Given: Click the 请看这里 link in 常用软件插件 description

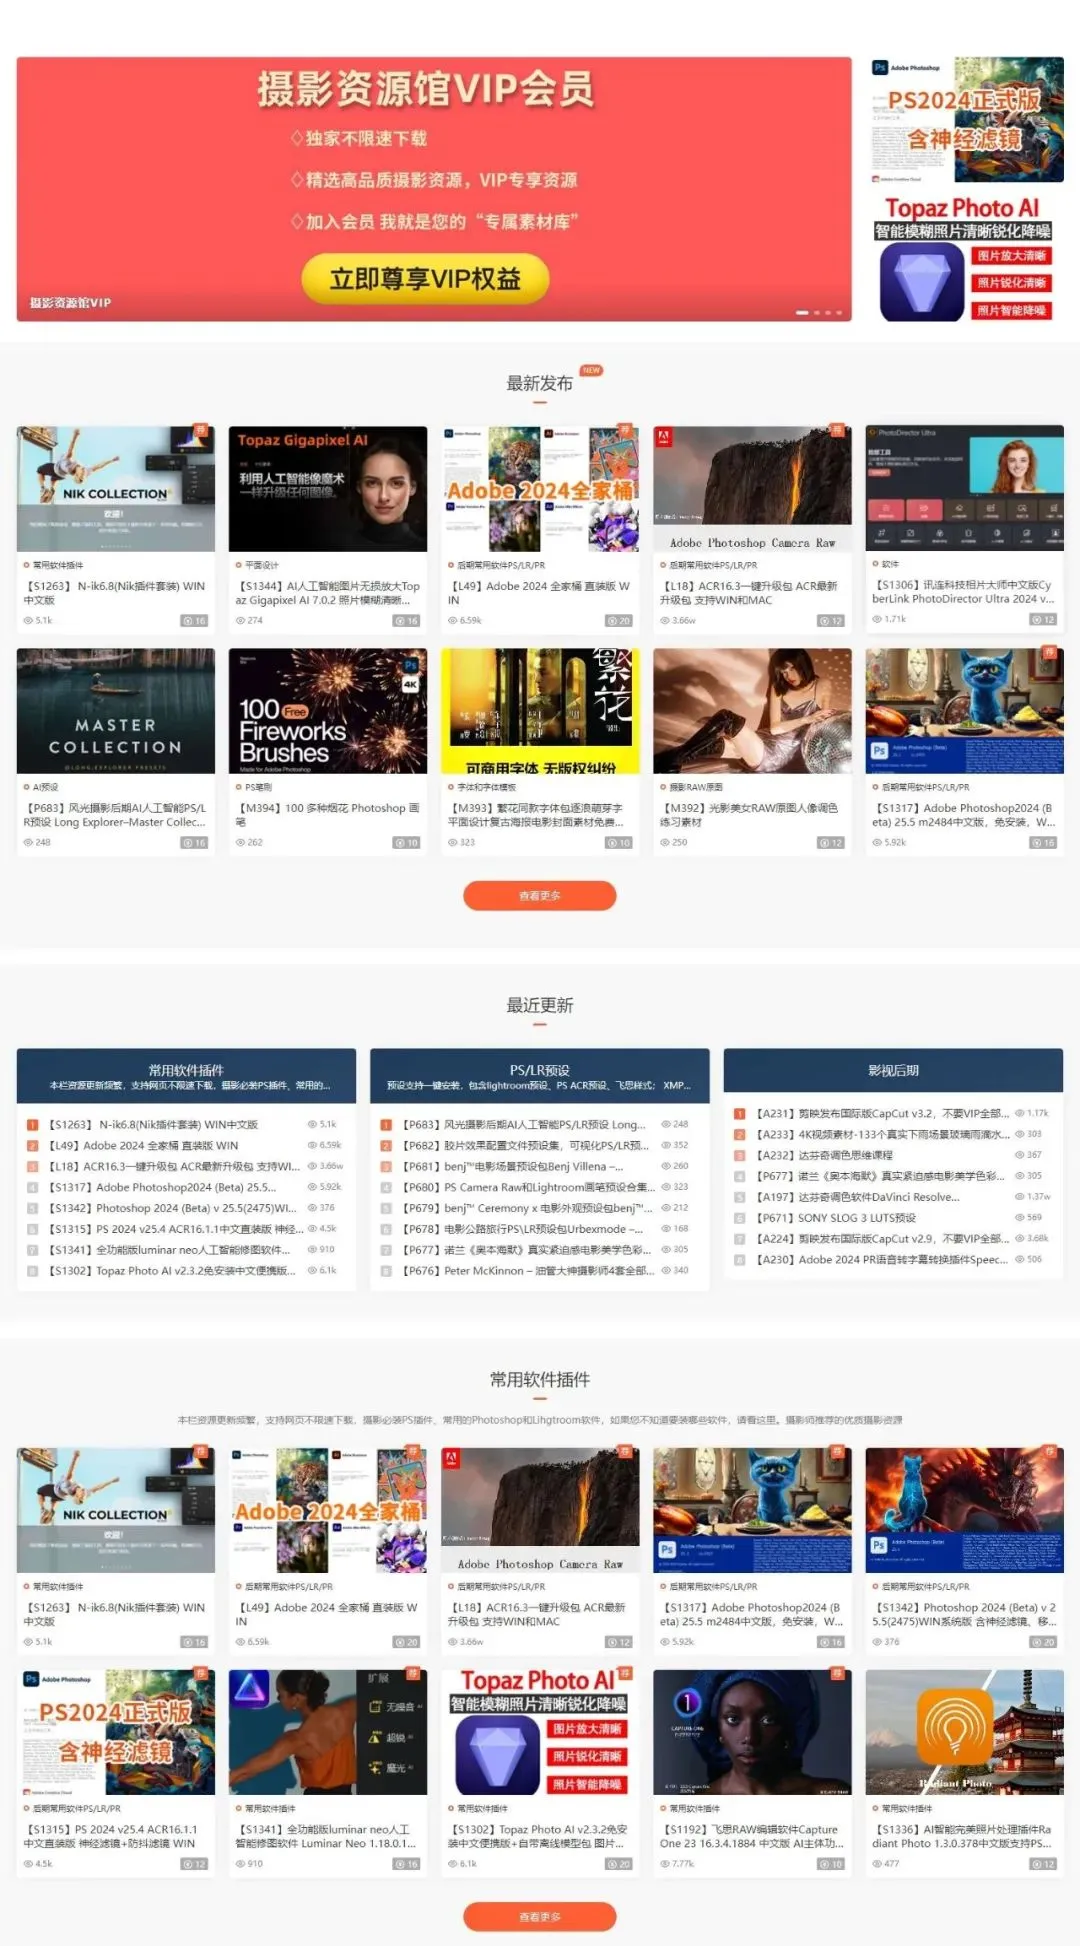Looking at the screenshot, I should click(756, 1420).
